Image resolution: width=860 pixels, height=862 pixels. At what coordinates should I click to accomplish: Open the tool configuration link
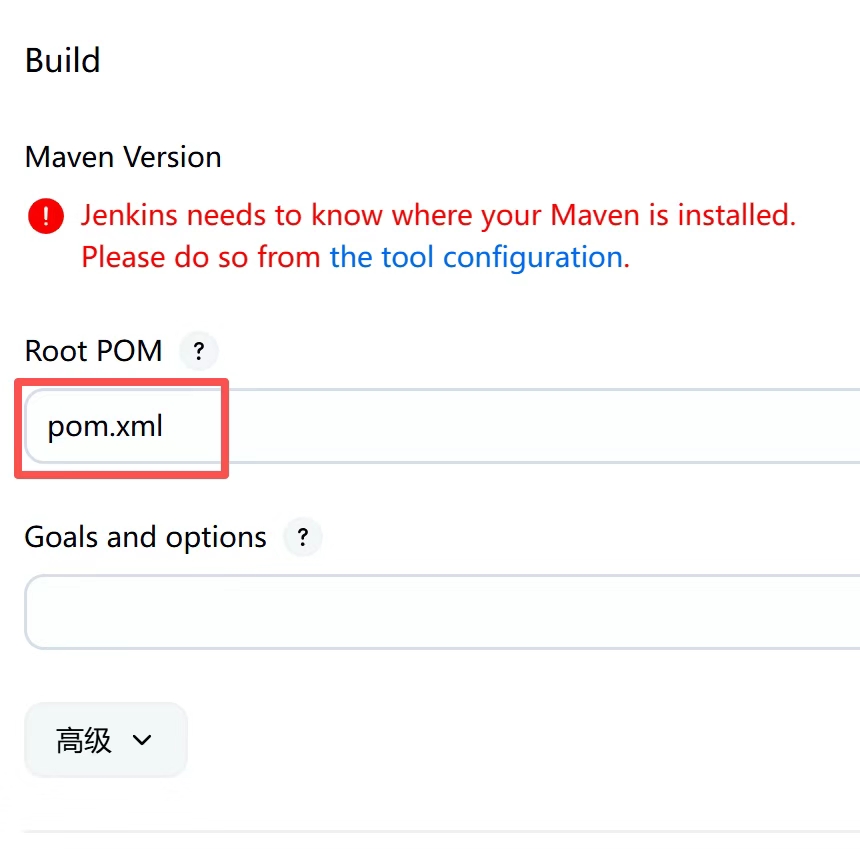tap(476, 258)
